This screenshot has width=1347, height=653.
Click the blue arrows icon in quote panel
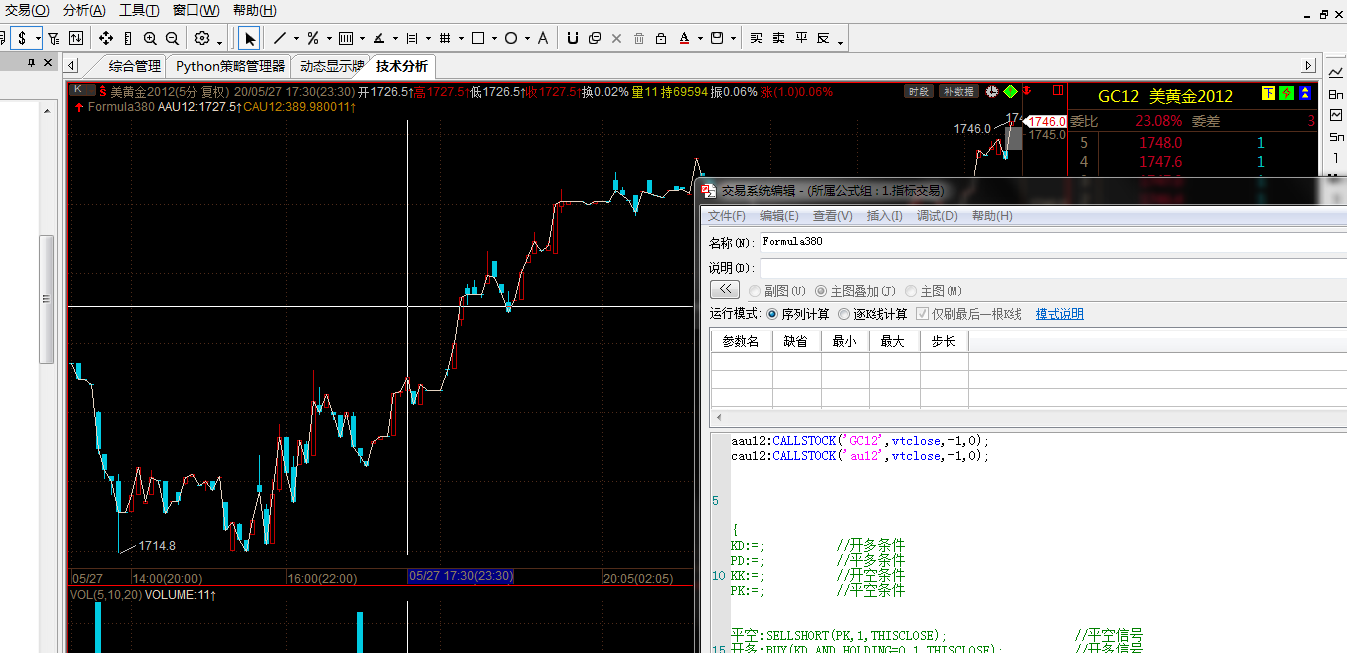click(1305, 94)
